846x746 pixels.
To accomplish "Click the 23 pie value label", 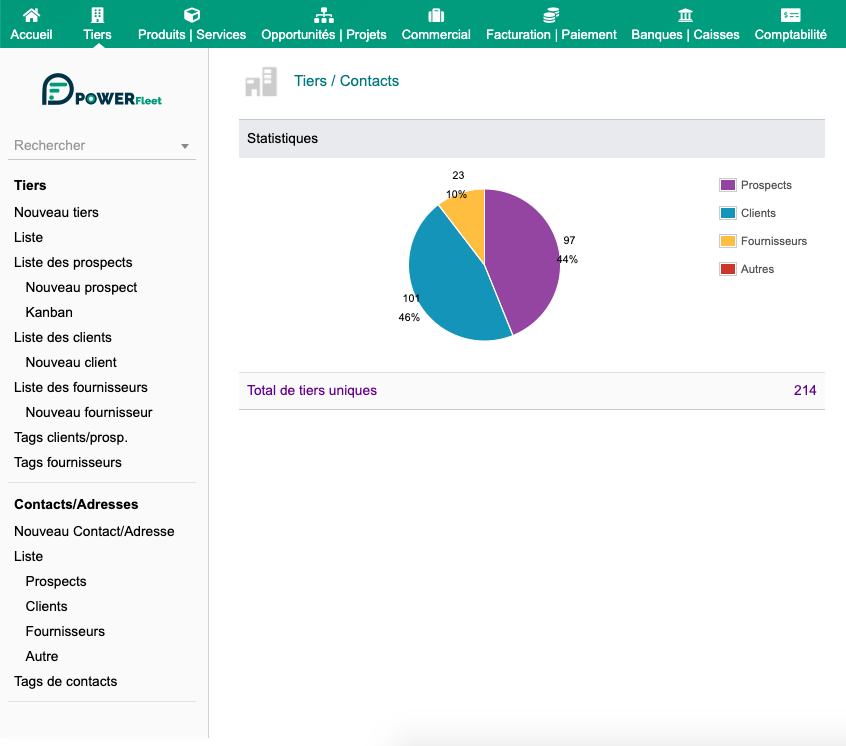I will 458,175.
